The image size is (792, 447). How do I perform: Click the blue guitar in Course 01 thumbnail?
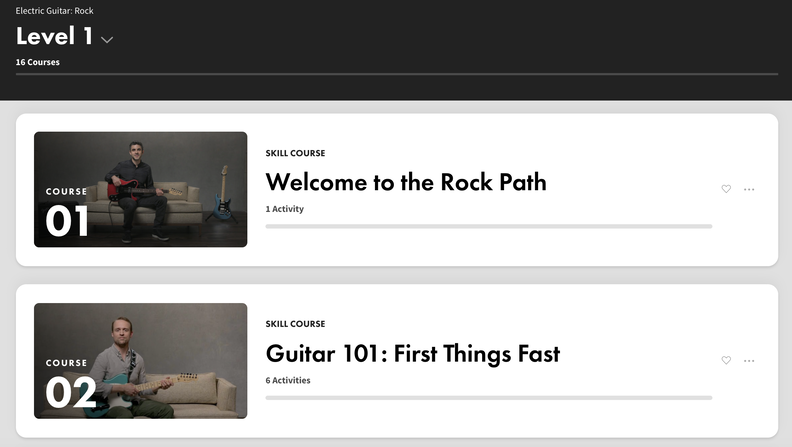coord(223,195)
